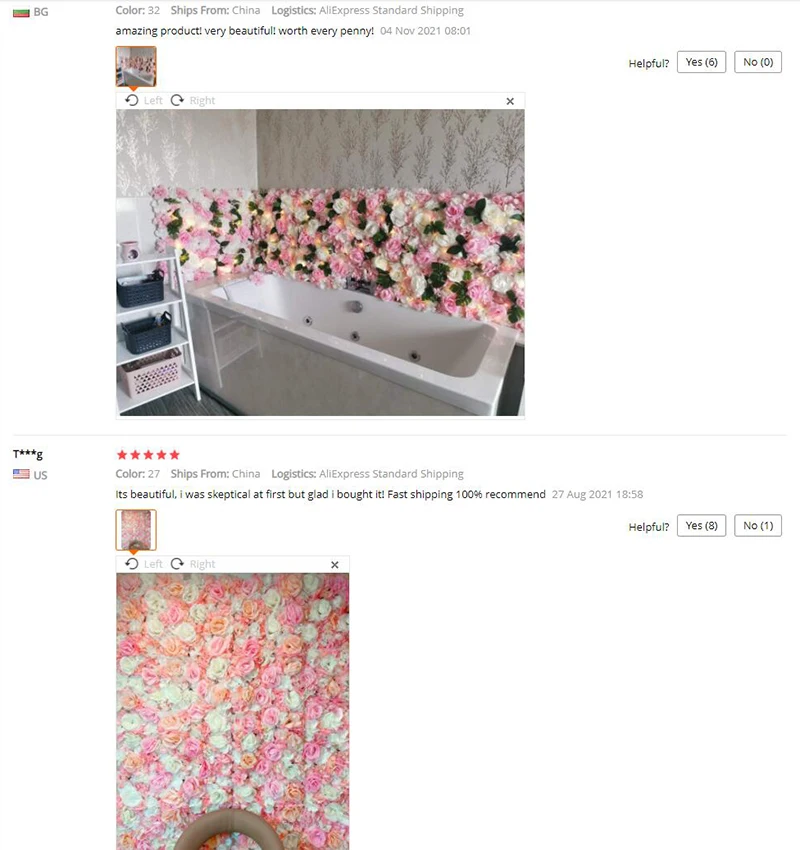Click reviewer name T***g

pos(28,454)
